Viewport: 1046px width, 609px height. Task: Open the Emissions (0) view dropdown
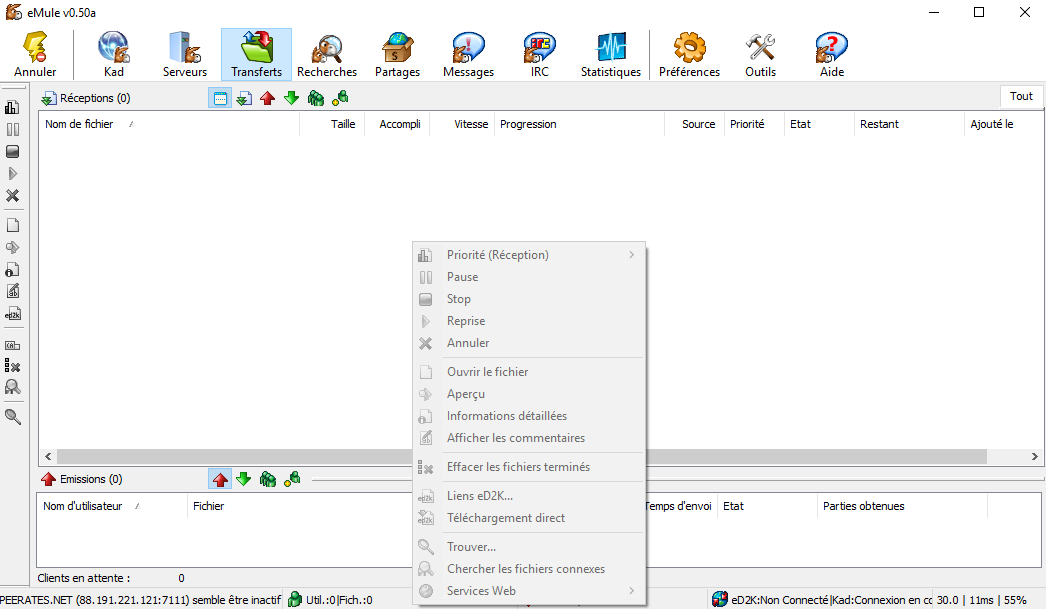tap(82, 480)
